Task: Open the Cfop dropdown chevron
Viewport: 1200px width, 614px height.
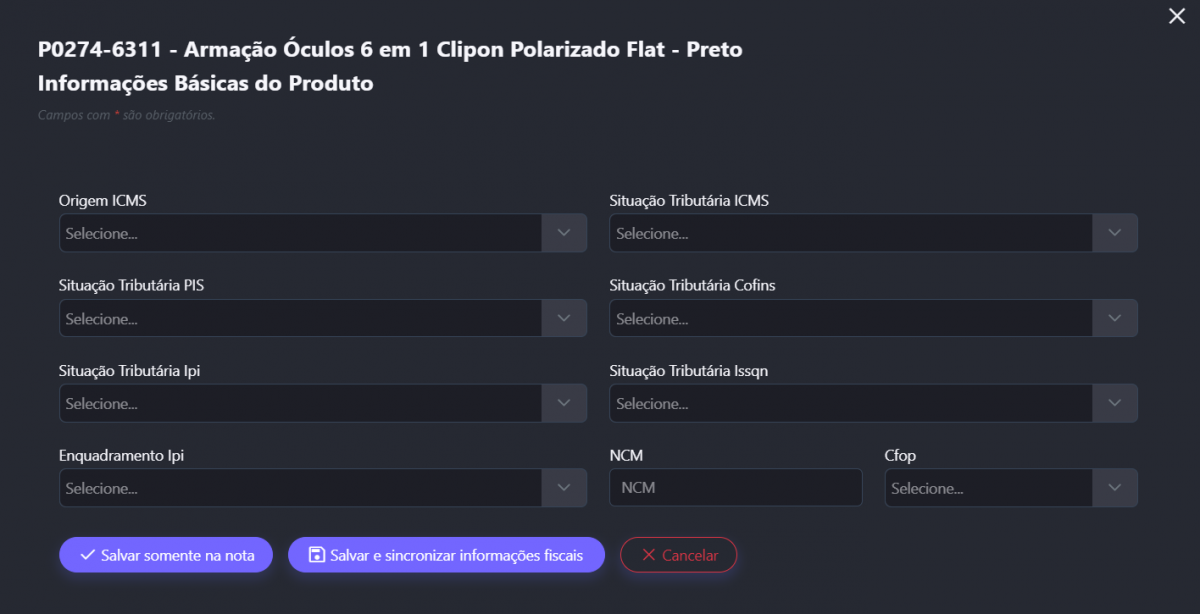Action: pos(1115,488)
